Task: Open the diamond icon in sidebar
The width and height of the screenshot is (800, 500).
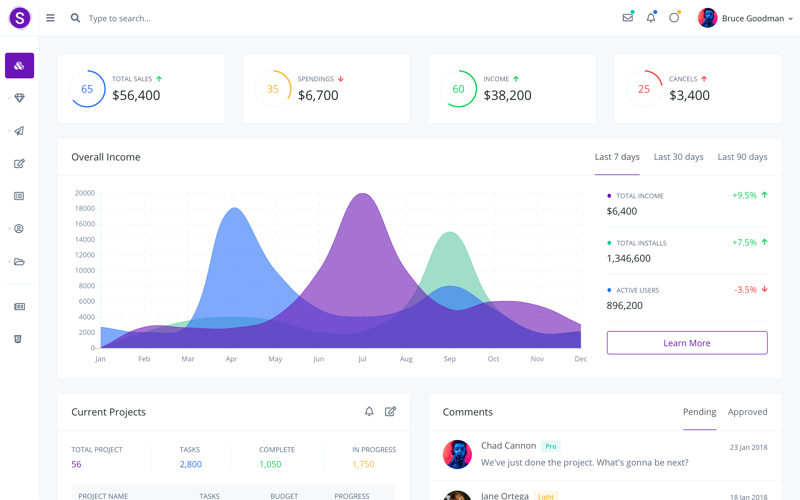Action: 19,98
